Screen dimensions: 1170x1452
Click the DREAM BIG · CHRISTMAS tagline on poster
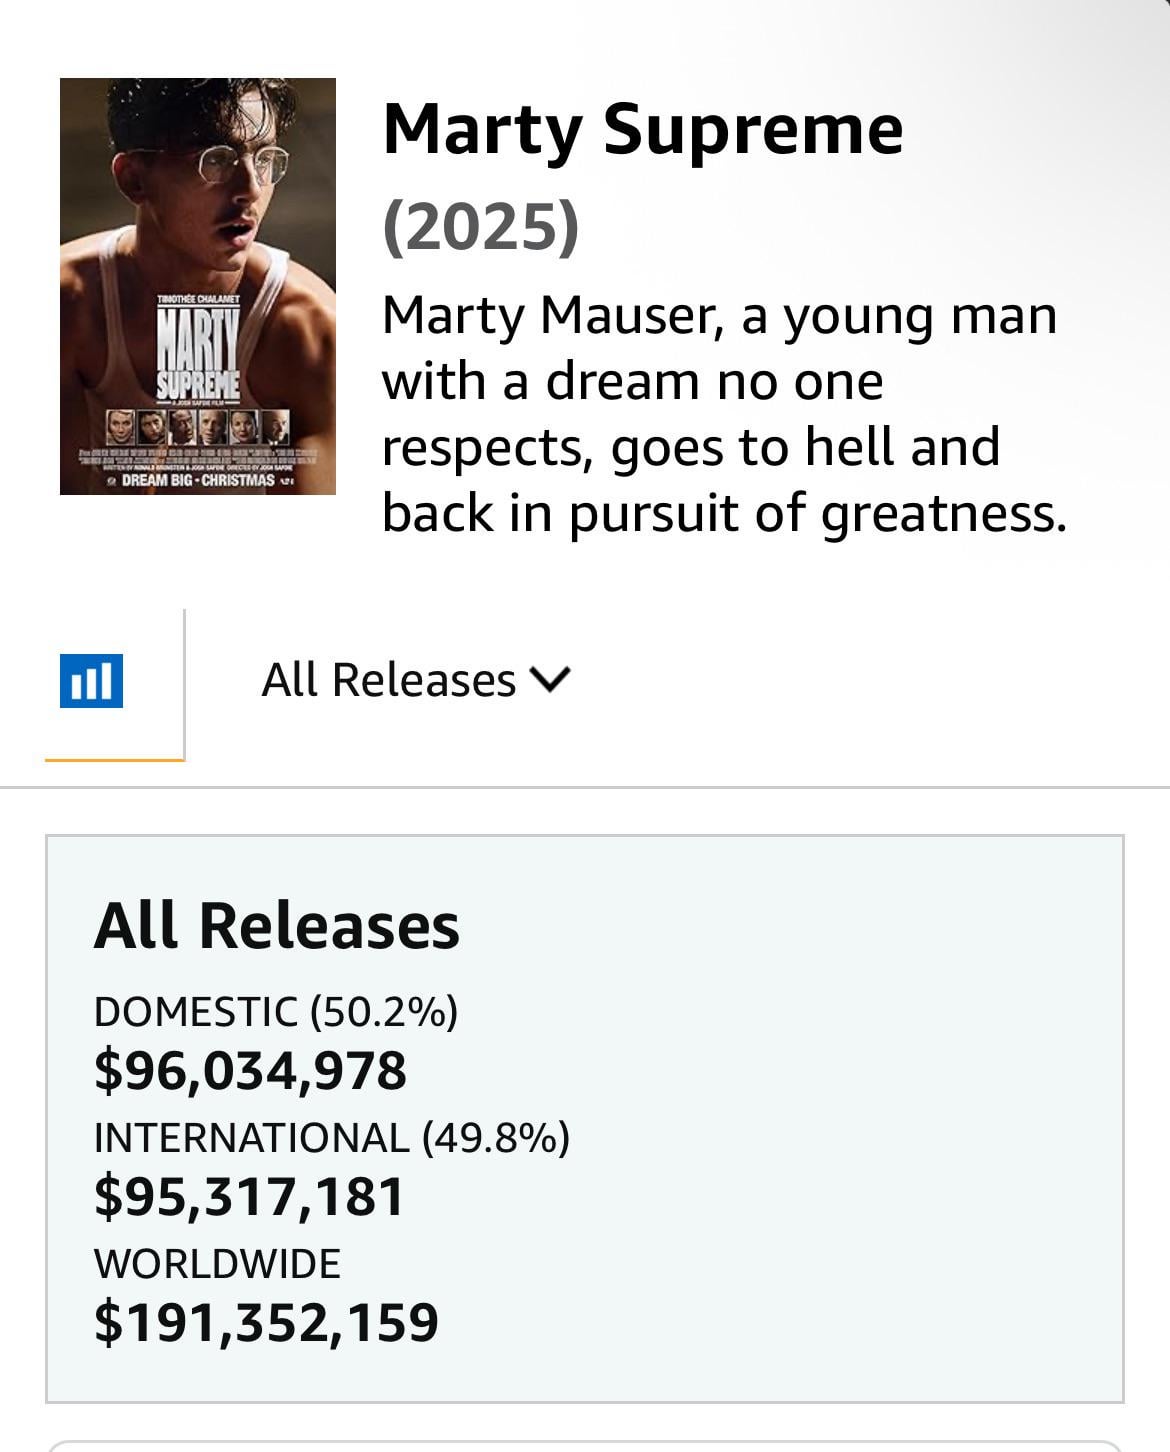pos(198,480)
